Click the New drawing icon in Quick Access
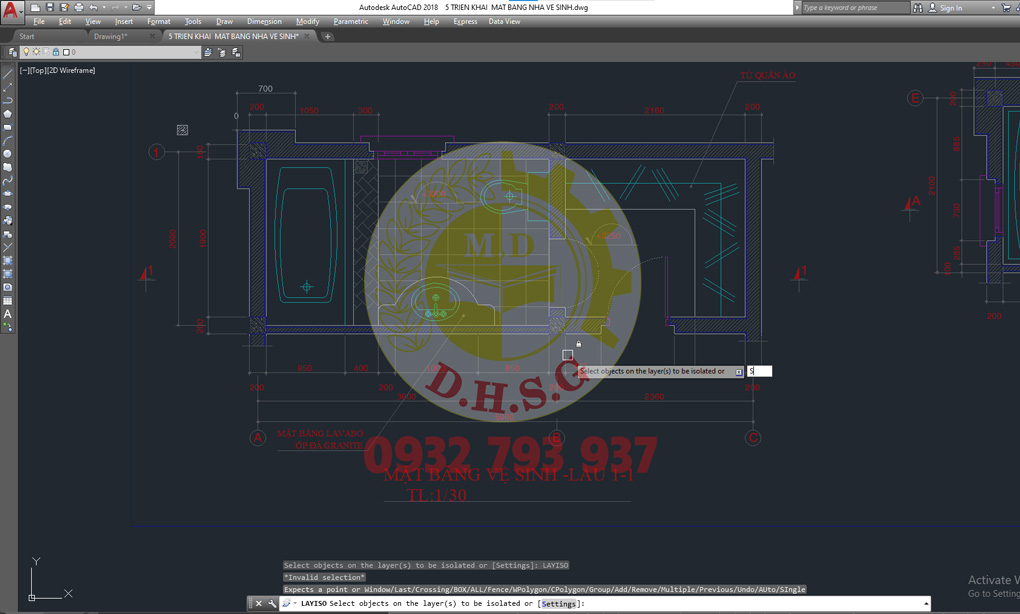 click(35, 8)
